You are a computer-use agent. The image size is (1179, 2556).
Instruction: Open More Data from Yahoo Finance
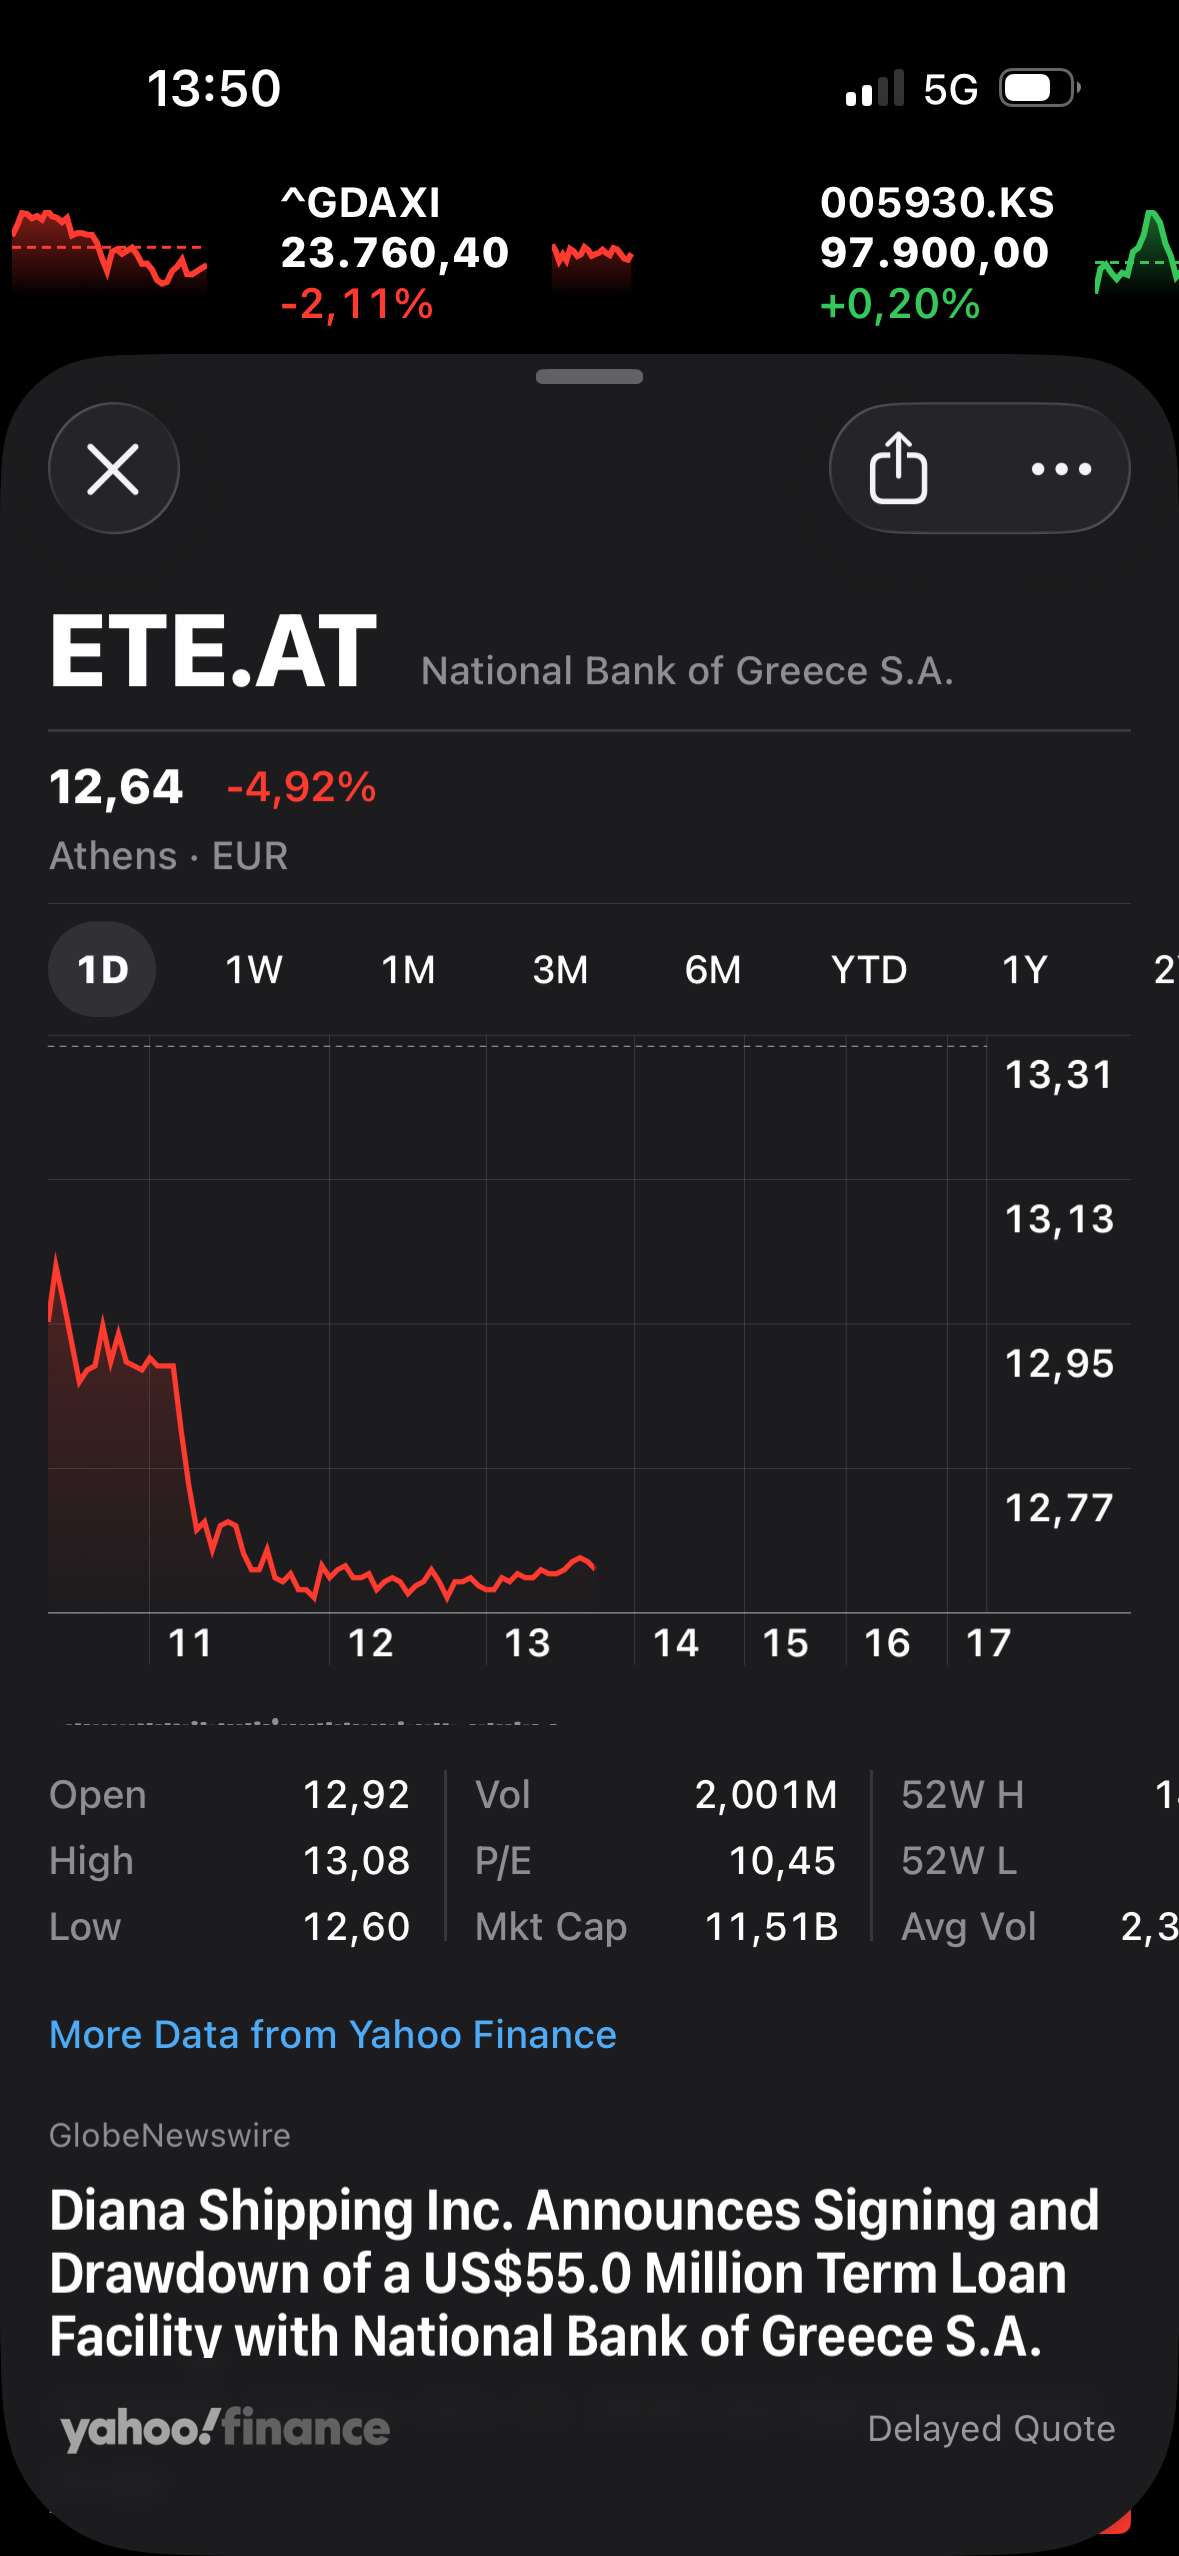coord(333,2035)
